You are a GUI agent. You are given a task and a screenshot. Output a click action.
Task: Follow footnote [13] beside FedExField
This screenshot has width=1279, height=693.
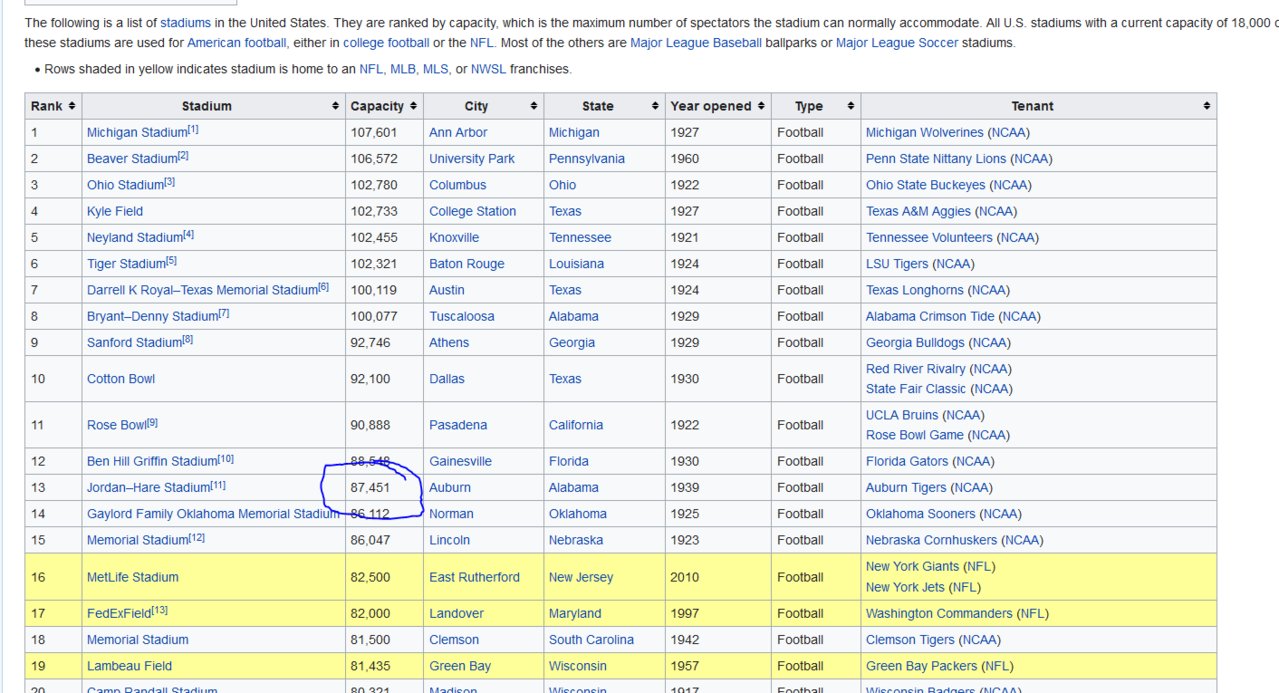click(x=159, y=610)
